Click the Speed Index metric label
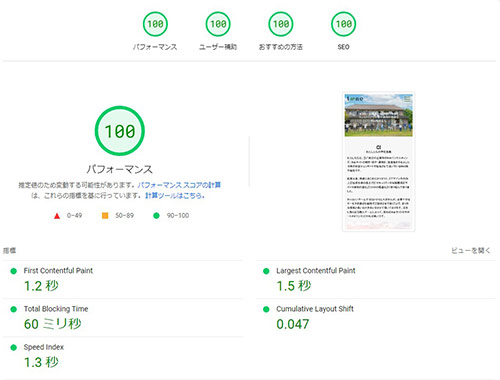The width and height of the screenshot is (500, 380). click(x=44, y=347)
